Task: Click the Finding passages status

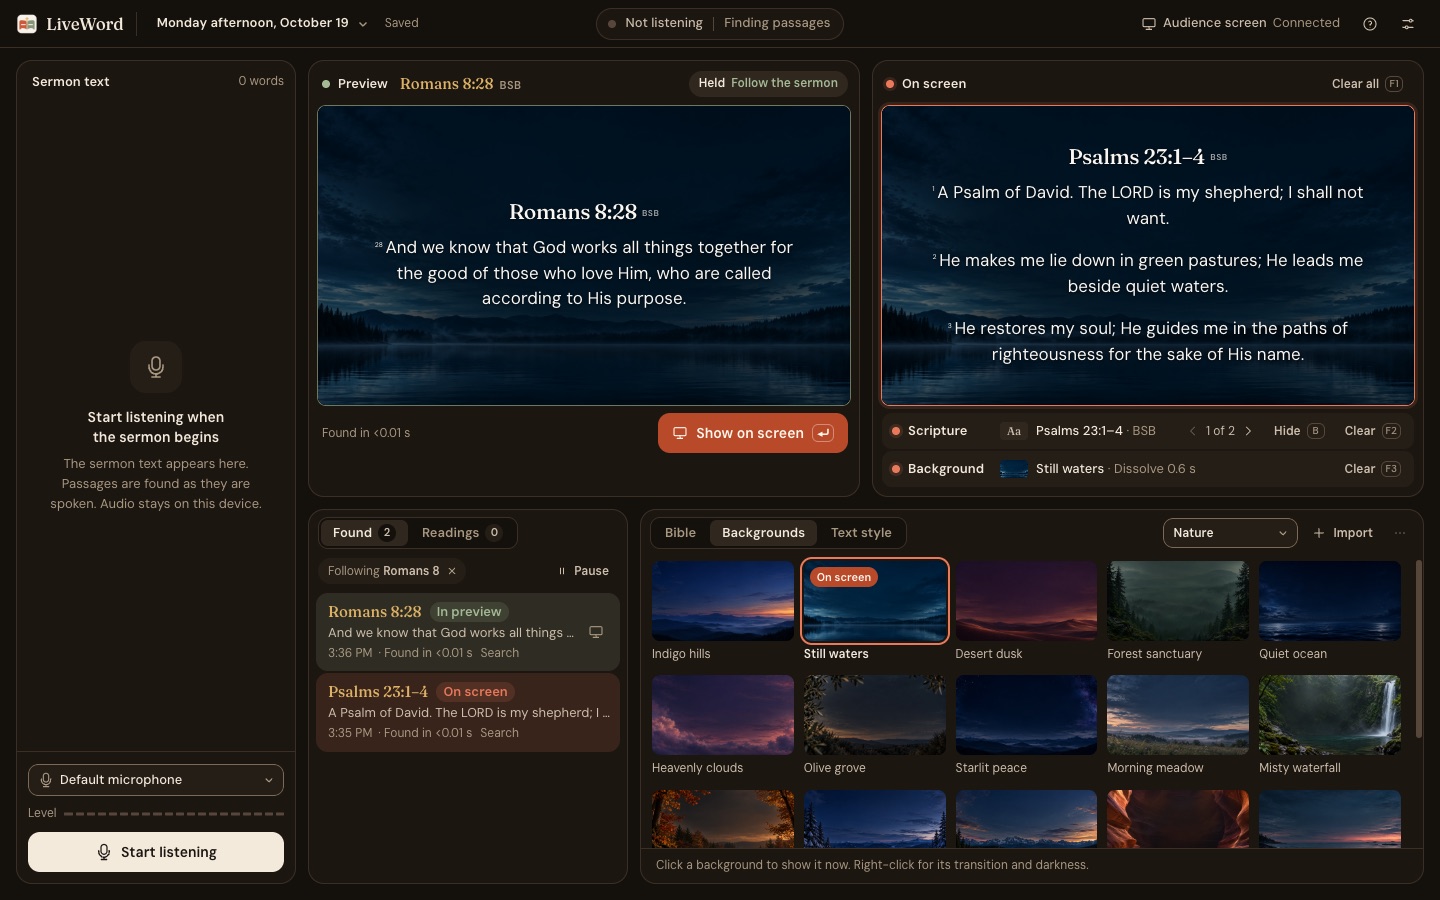Action: 777,23
